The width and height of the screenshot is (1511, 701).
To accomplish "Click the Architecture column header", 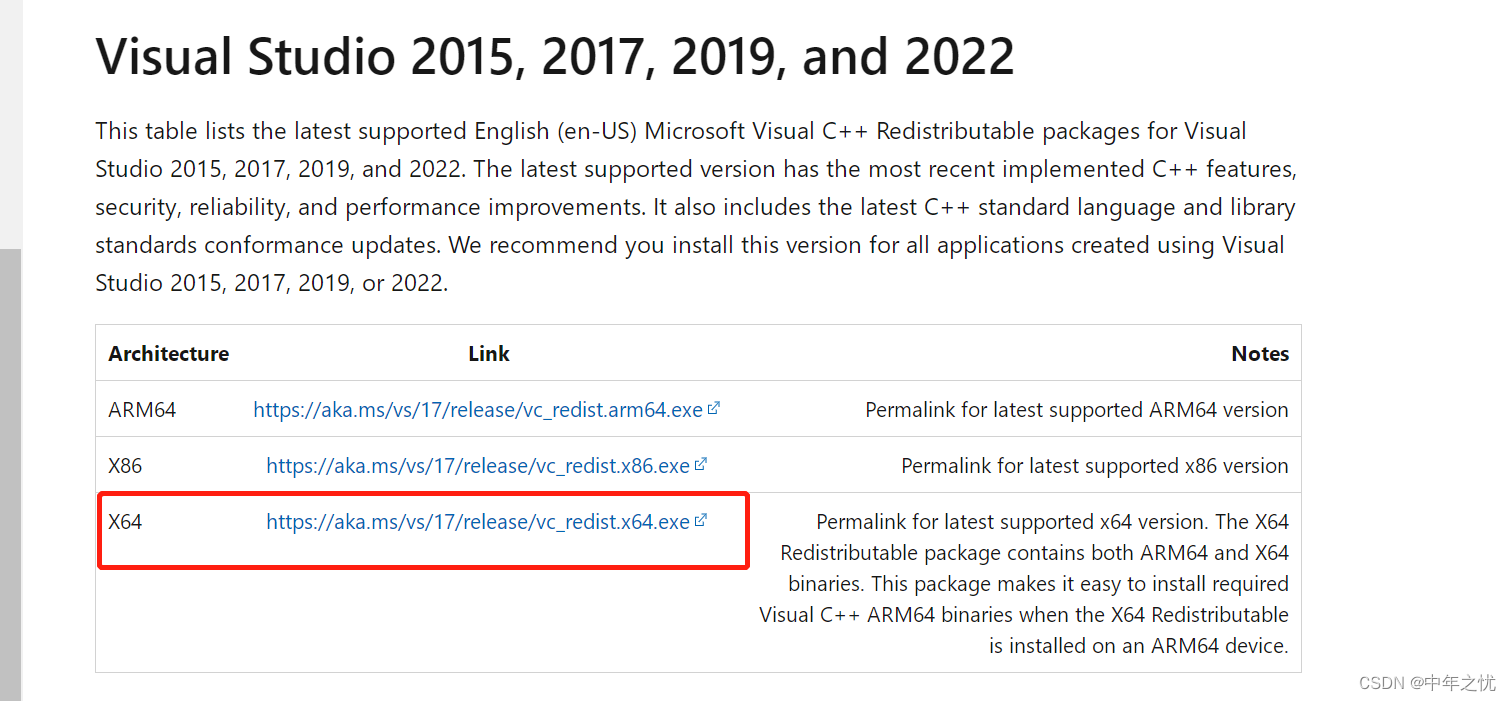I will (x=169, y=353).
